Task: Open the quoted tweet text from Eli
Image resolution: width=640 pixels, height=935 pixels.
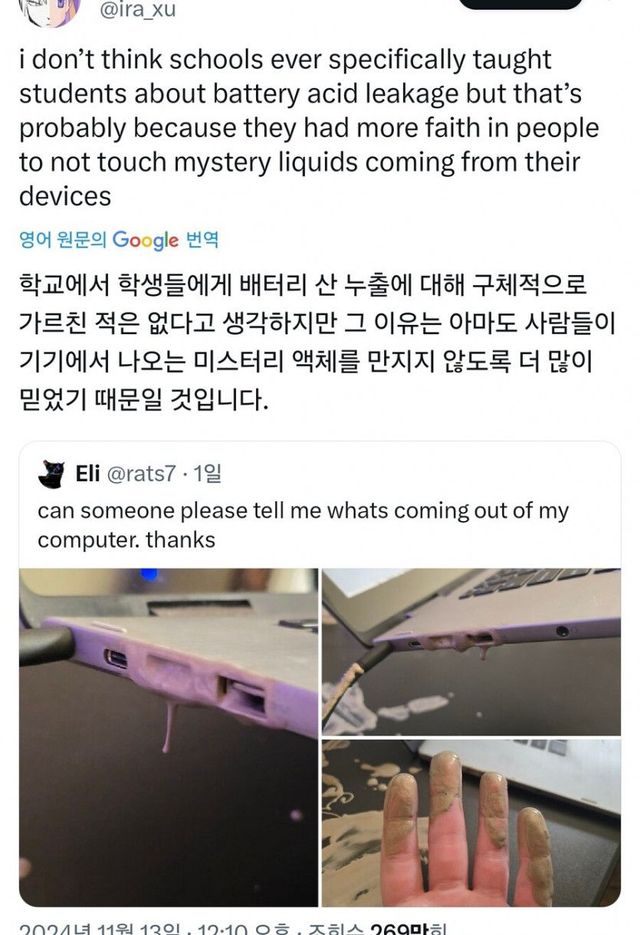Action: pyautogui.click(x=303, y=525)
